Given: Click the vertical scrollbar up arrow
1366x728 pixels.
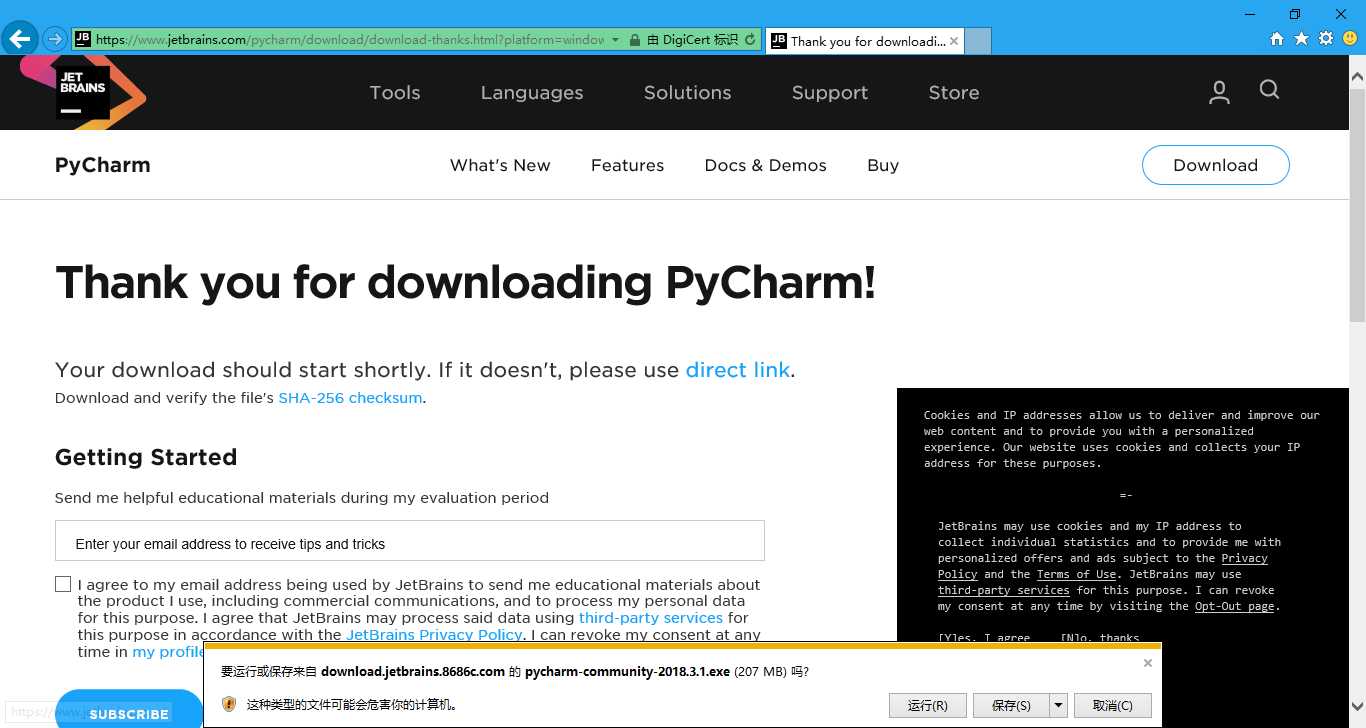Looking at the screenshot, I should tap(1357, 75).
